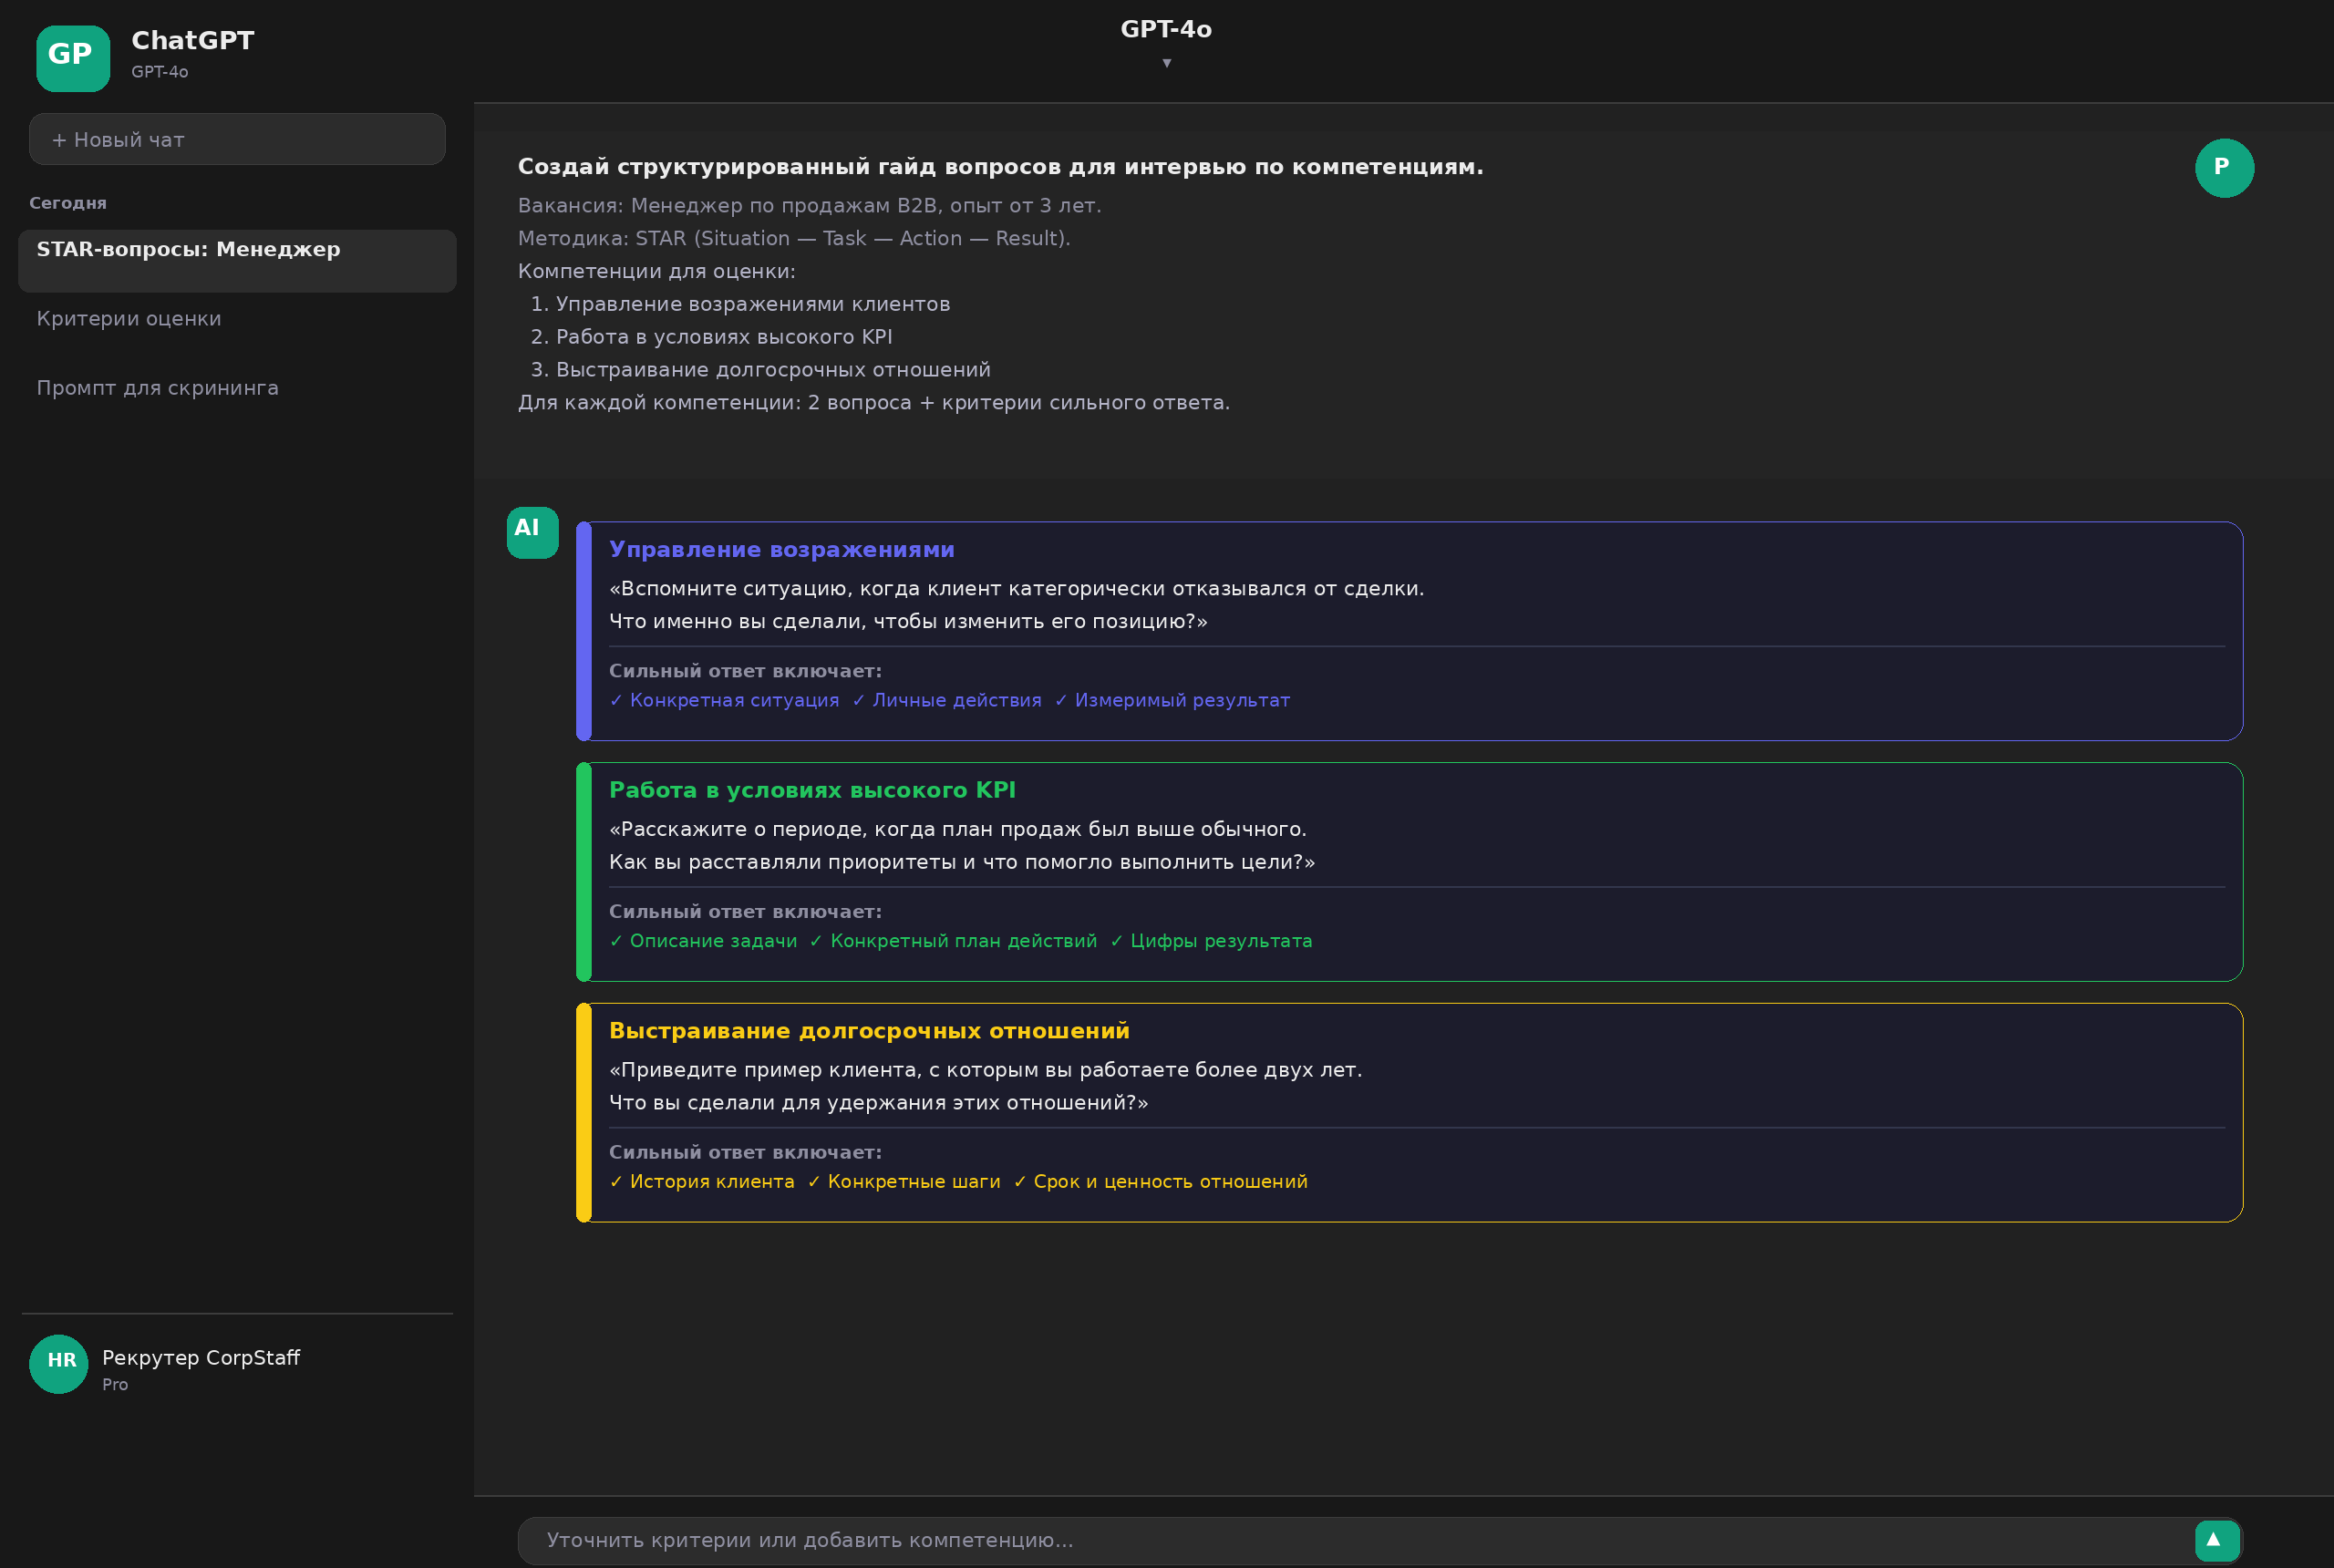Click the green GP ChatGPT logo

[73, 58]
